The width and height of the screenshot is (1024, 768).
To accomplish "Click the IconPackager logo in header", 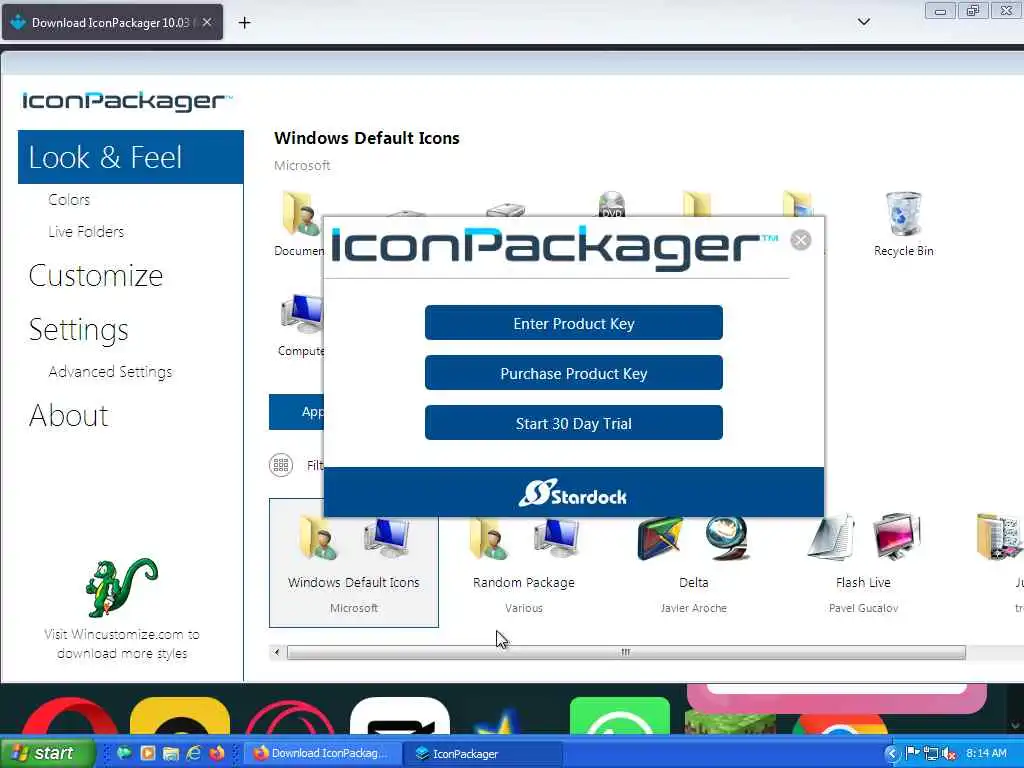I will tap(127, 101).
